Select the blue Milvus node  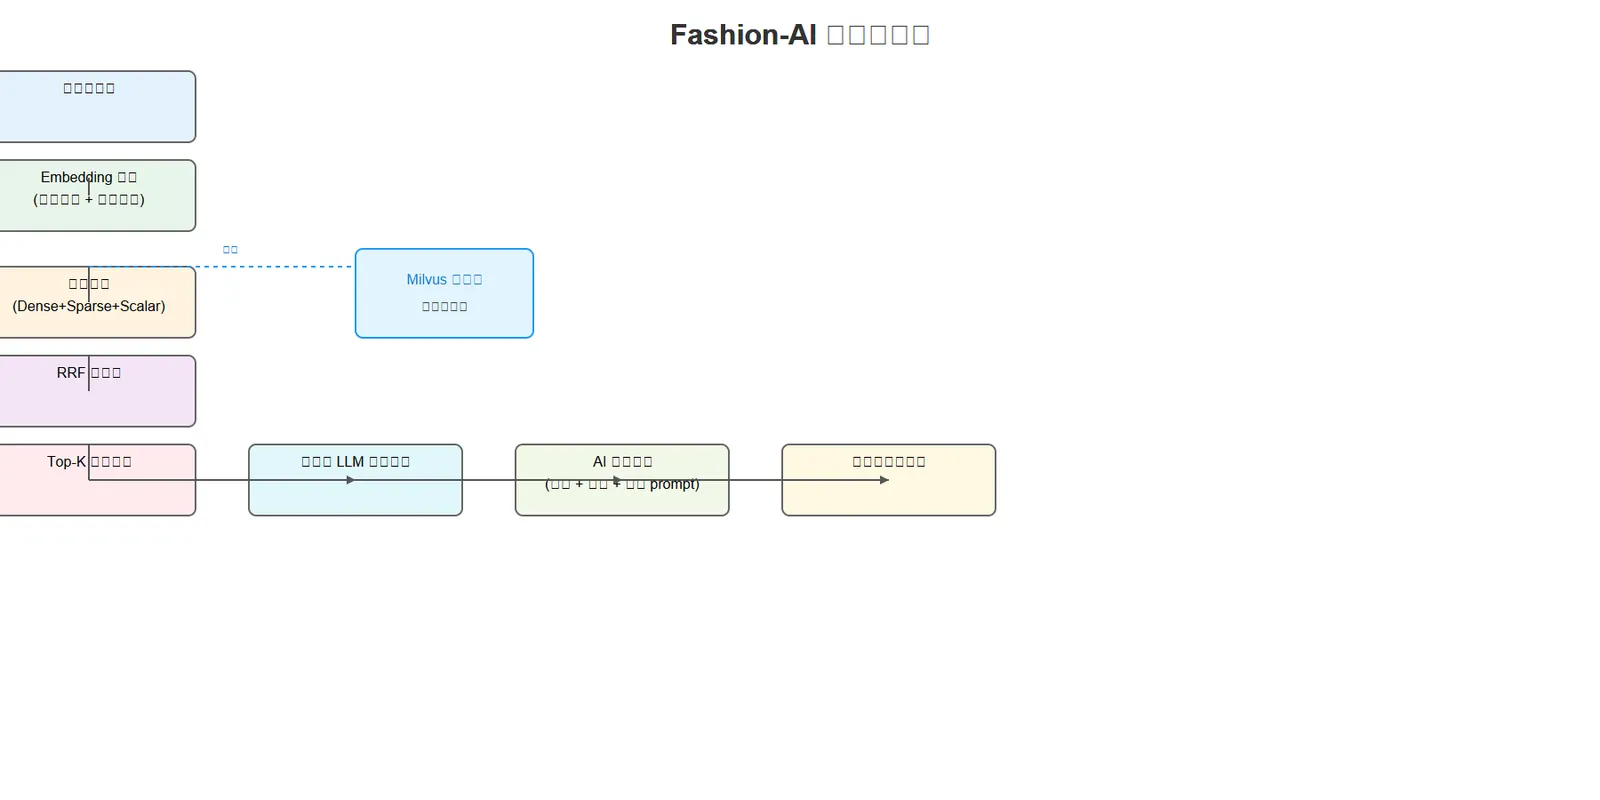pos(444,293)
